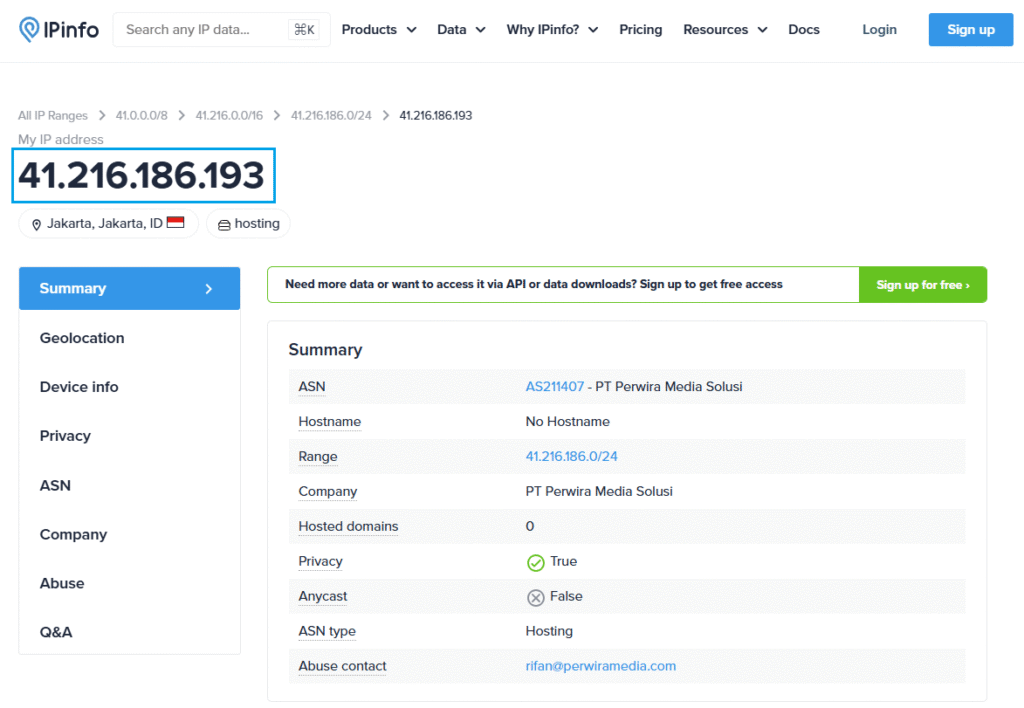Click the green check icon beside True
Viewport: 1024px width, 708px height.
coord(536,562)
